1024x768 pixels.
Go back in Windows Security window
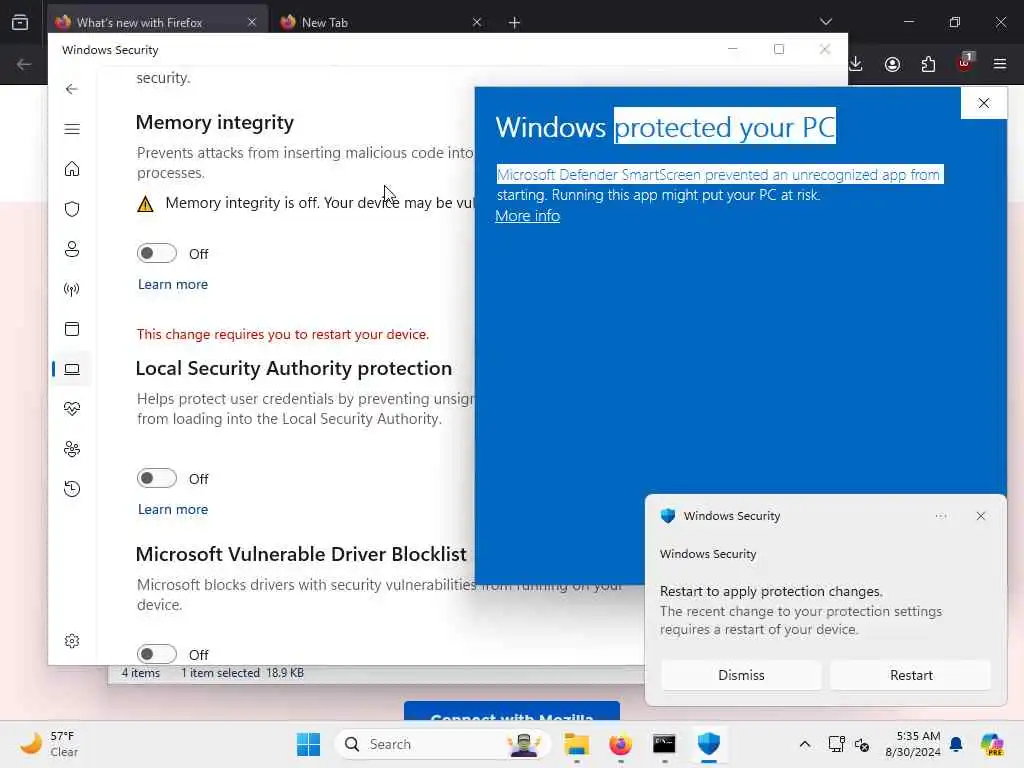[x=72, y=89]
